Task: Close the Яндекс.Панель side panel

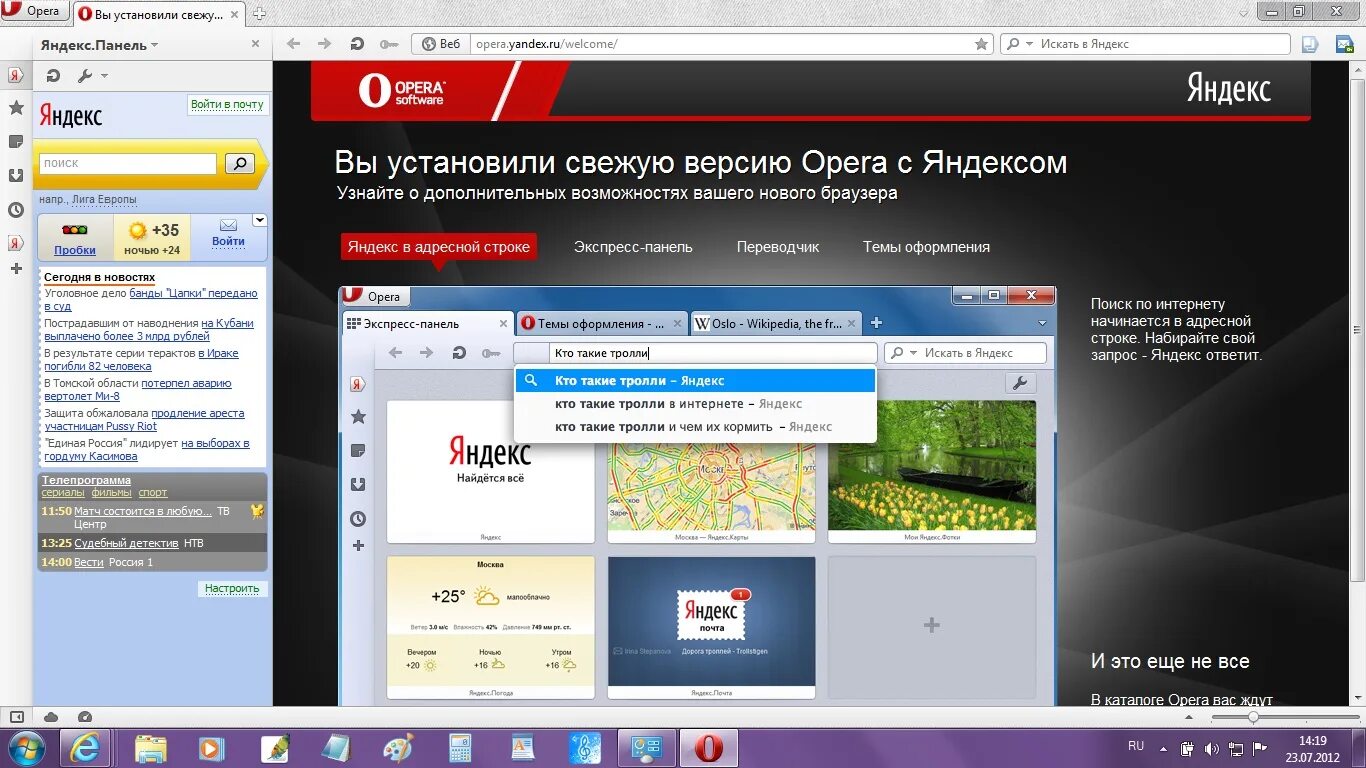Action: (x=255, y=44)
